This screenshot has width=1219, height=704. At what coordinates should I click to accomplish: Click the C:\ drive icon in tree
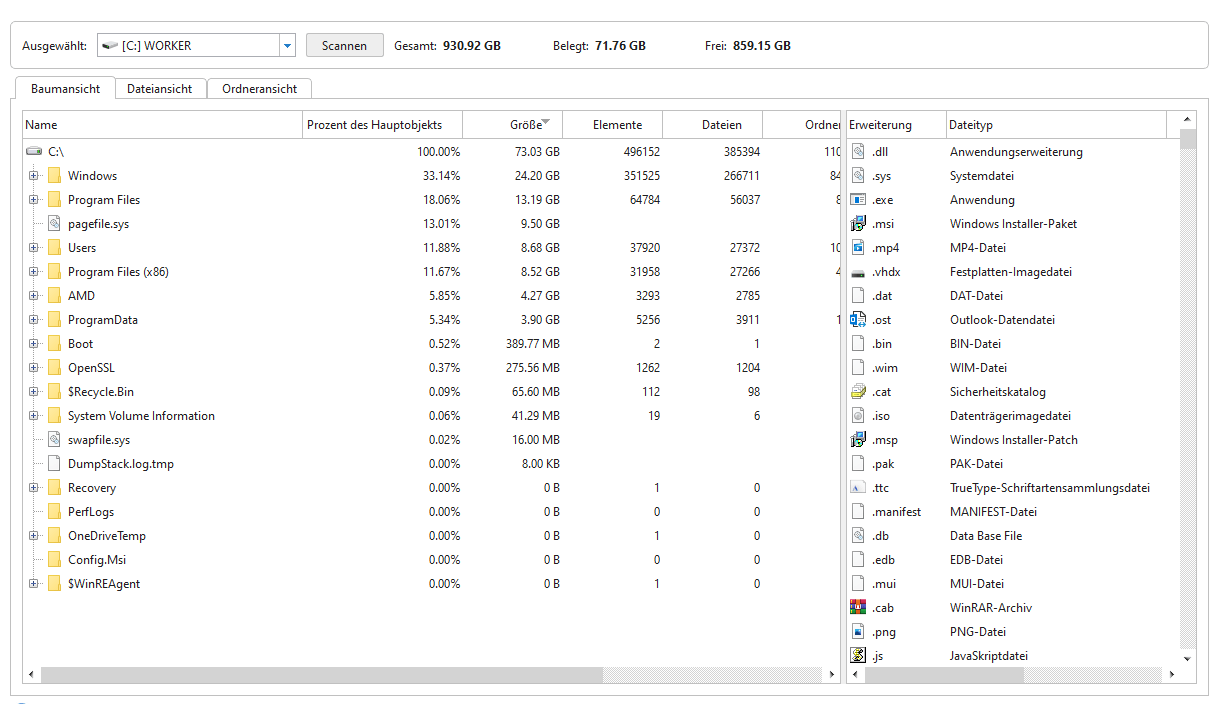(34, 152)
